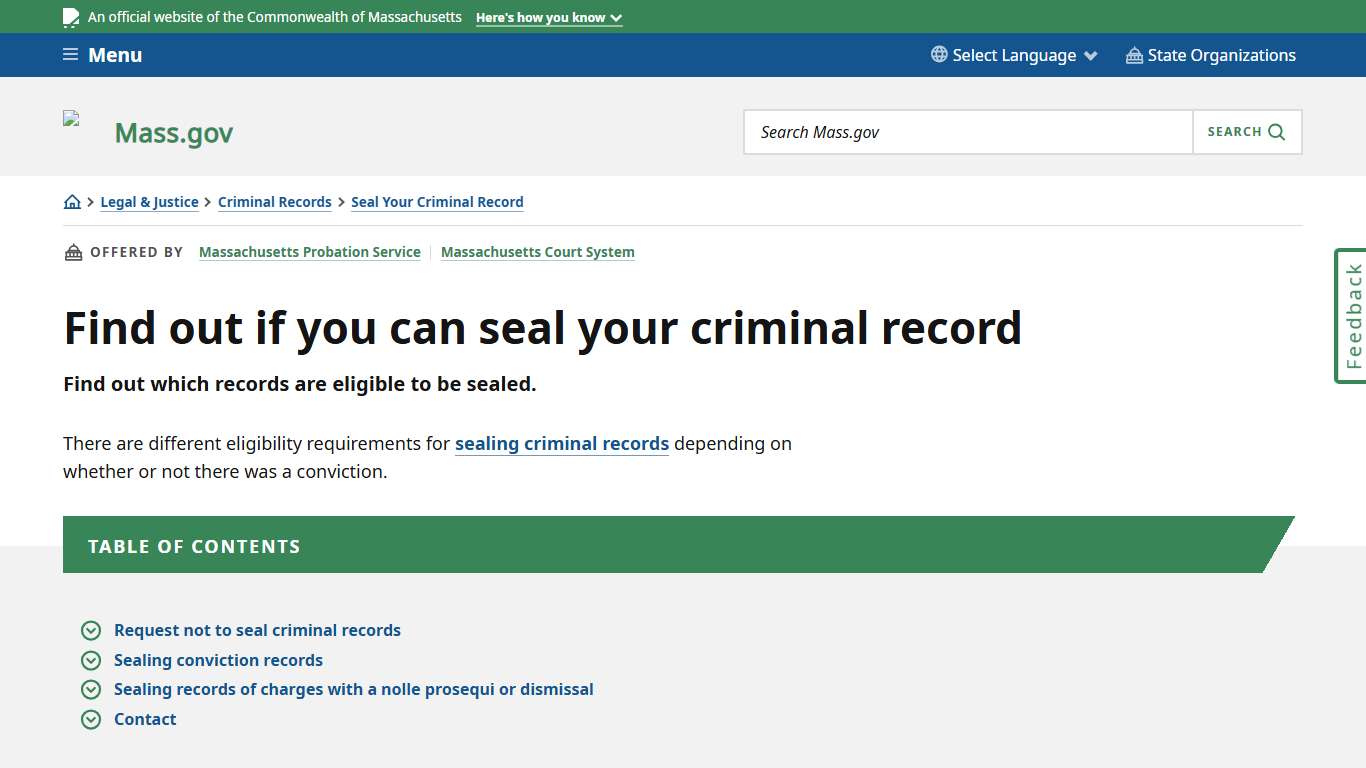The height and width of the screenshot is (768, 1366).
Task: Click the hamburger menu icon
Action: pyautogui.click(x=69, y=54)
